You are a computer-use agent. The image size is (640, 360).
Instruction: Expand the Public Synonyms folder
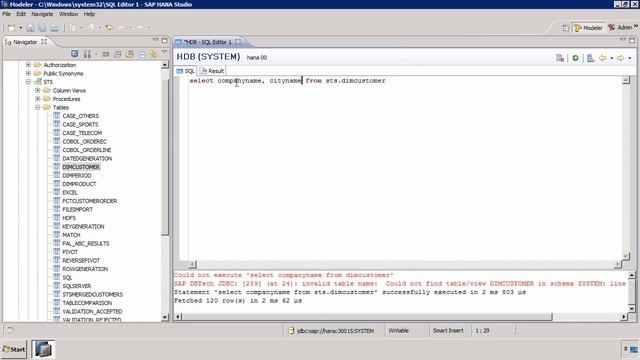[28, 73]
